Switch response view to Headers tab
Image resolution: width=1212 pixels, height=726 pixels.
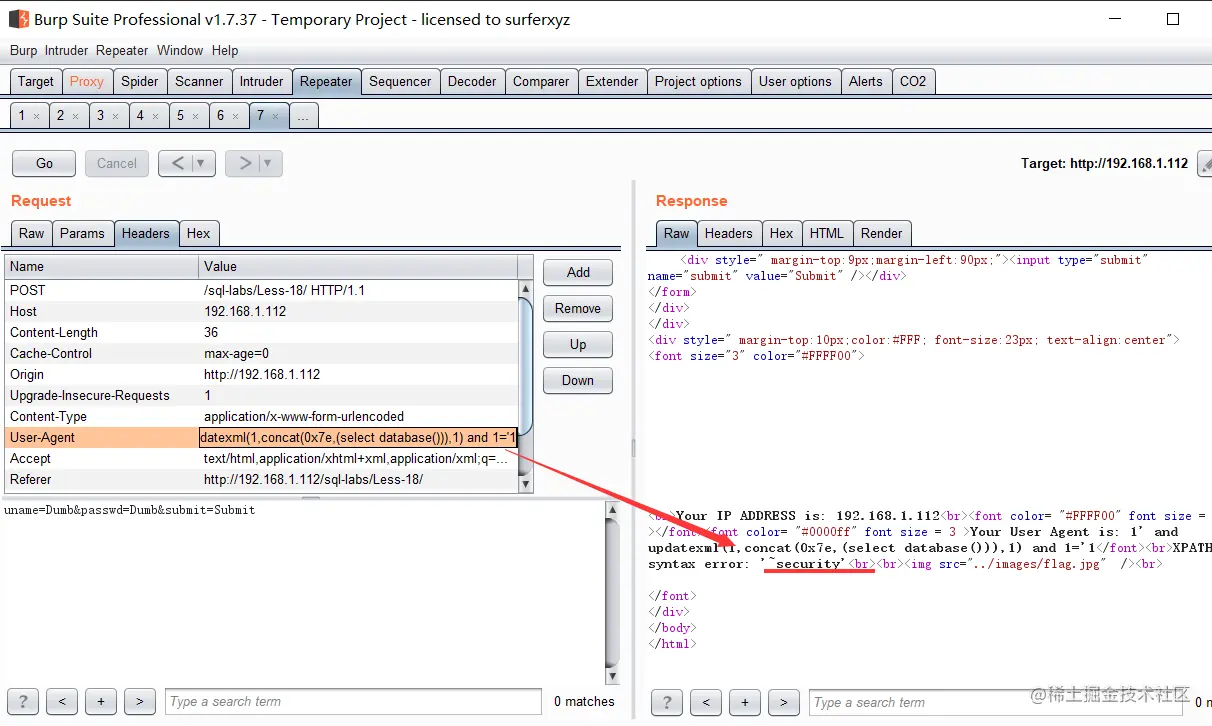[728, 233]
